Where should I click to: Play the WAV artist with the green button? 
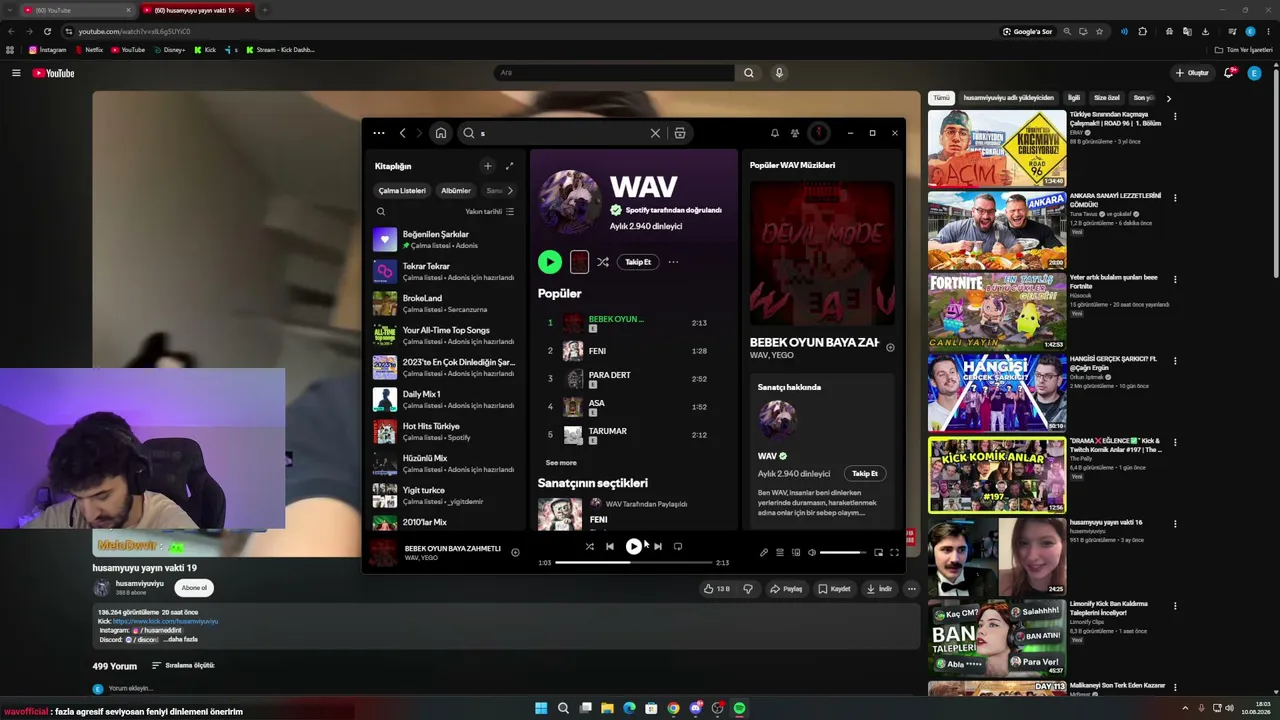coord(549,262)
